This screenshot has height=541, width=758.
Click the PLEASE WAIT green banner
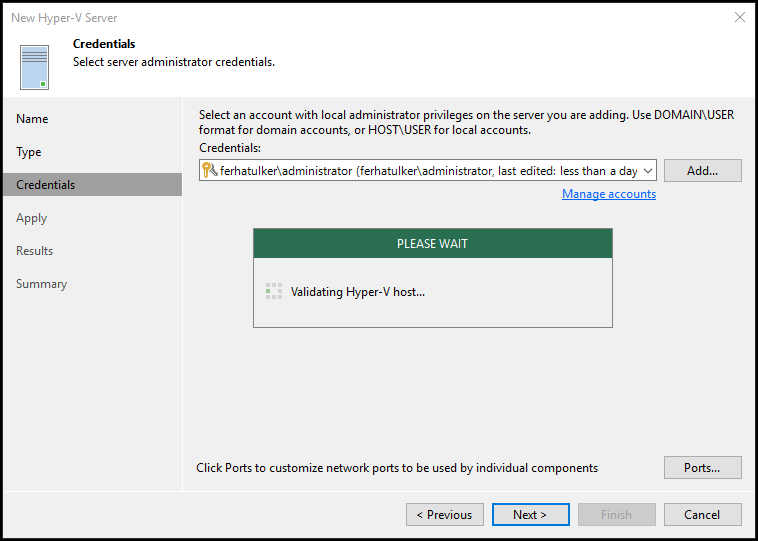[x=433, y=243]
